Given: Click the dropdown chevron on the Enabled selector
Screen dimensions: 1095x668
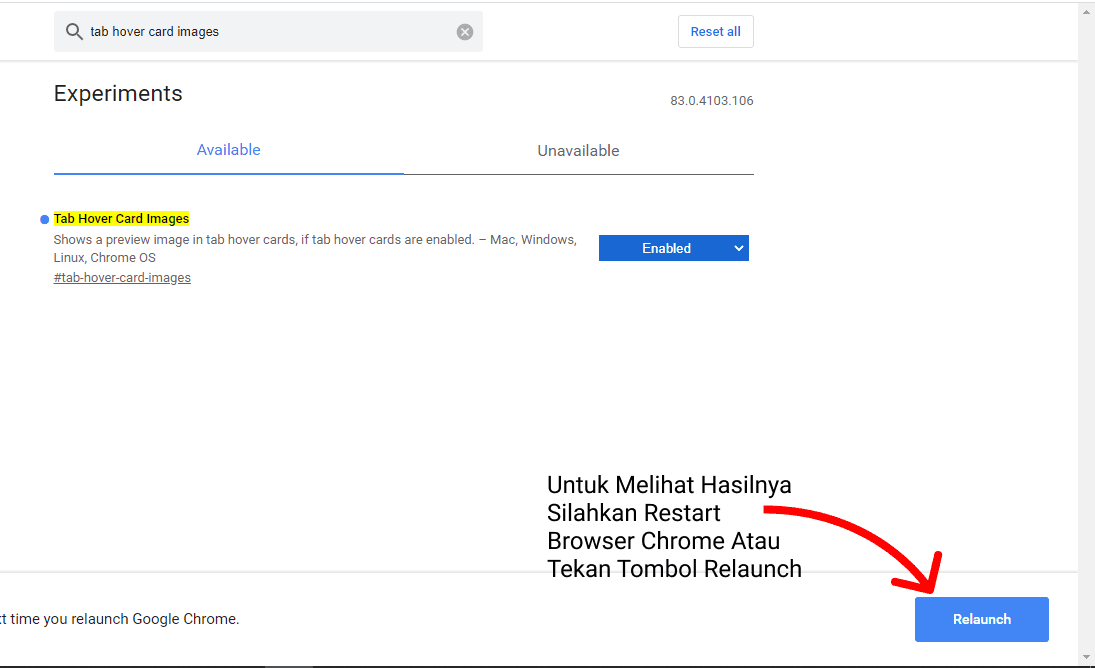Looking at the screenshot, I should (x=738, y=248).
